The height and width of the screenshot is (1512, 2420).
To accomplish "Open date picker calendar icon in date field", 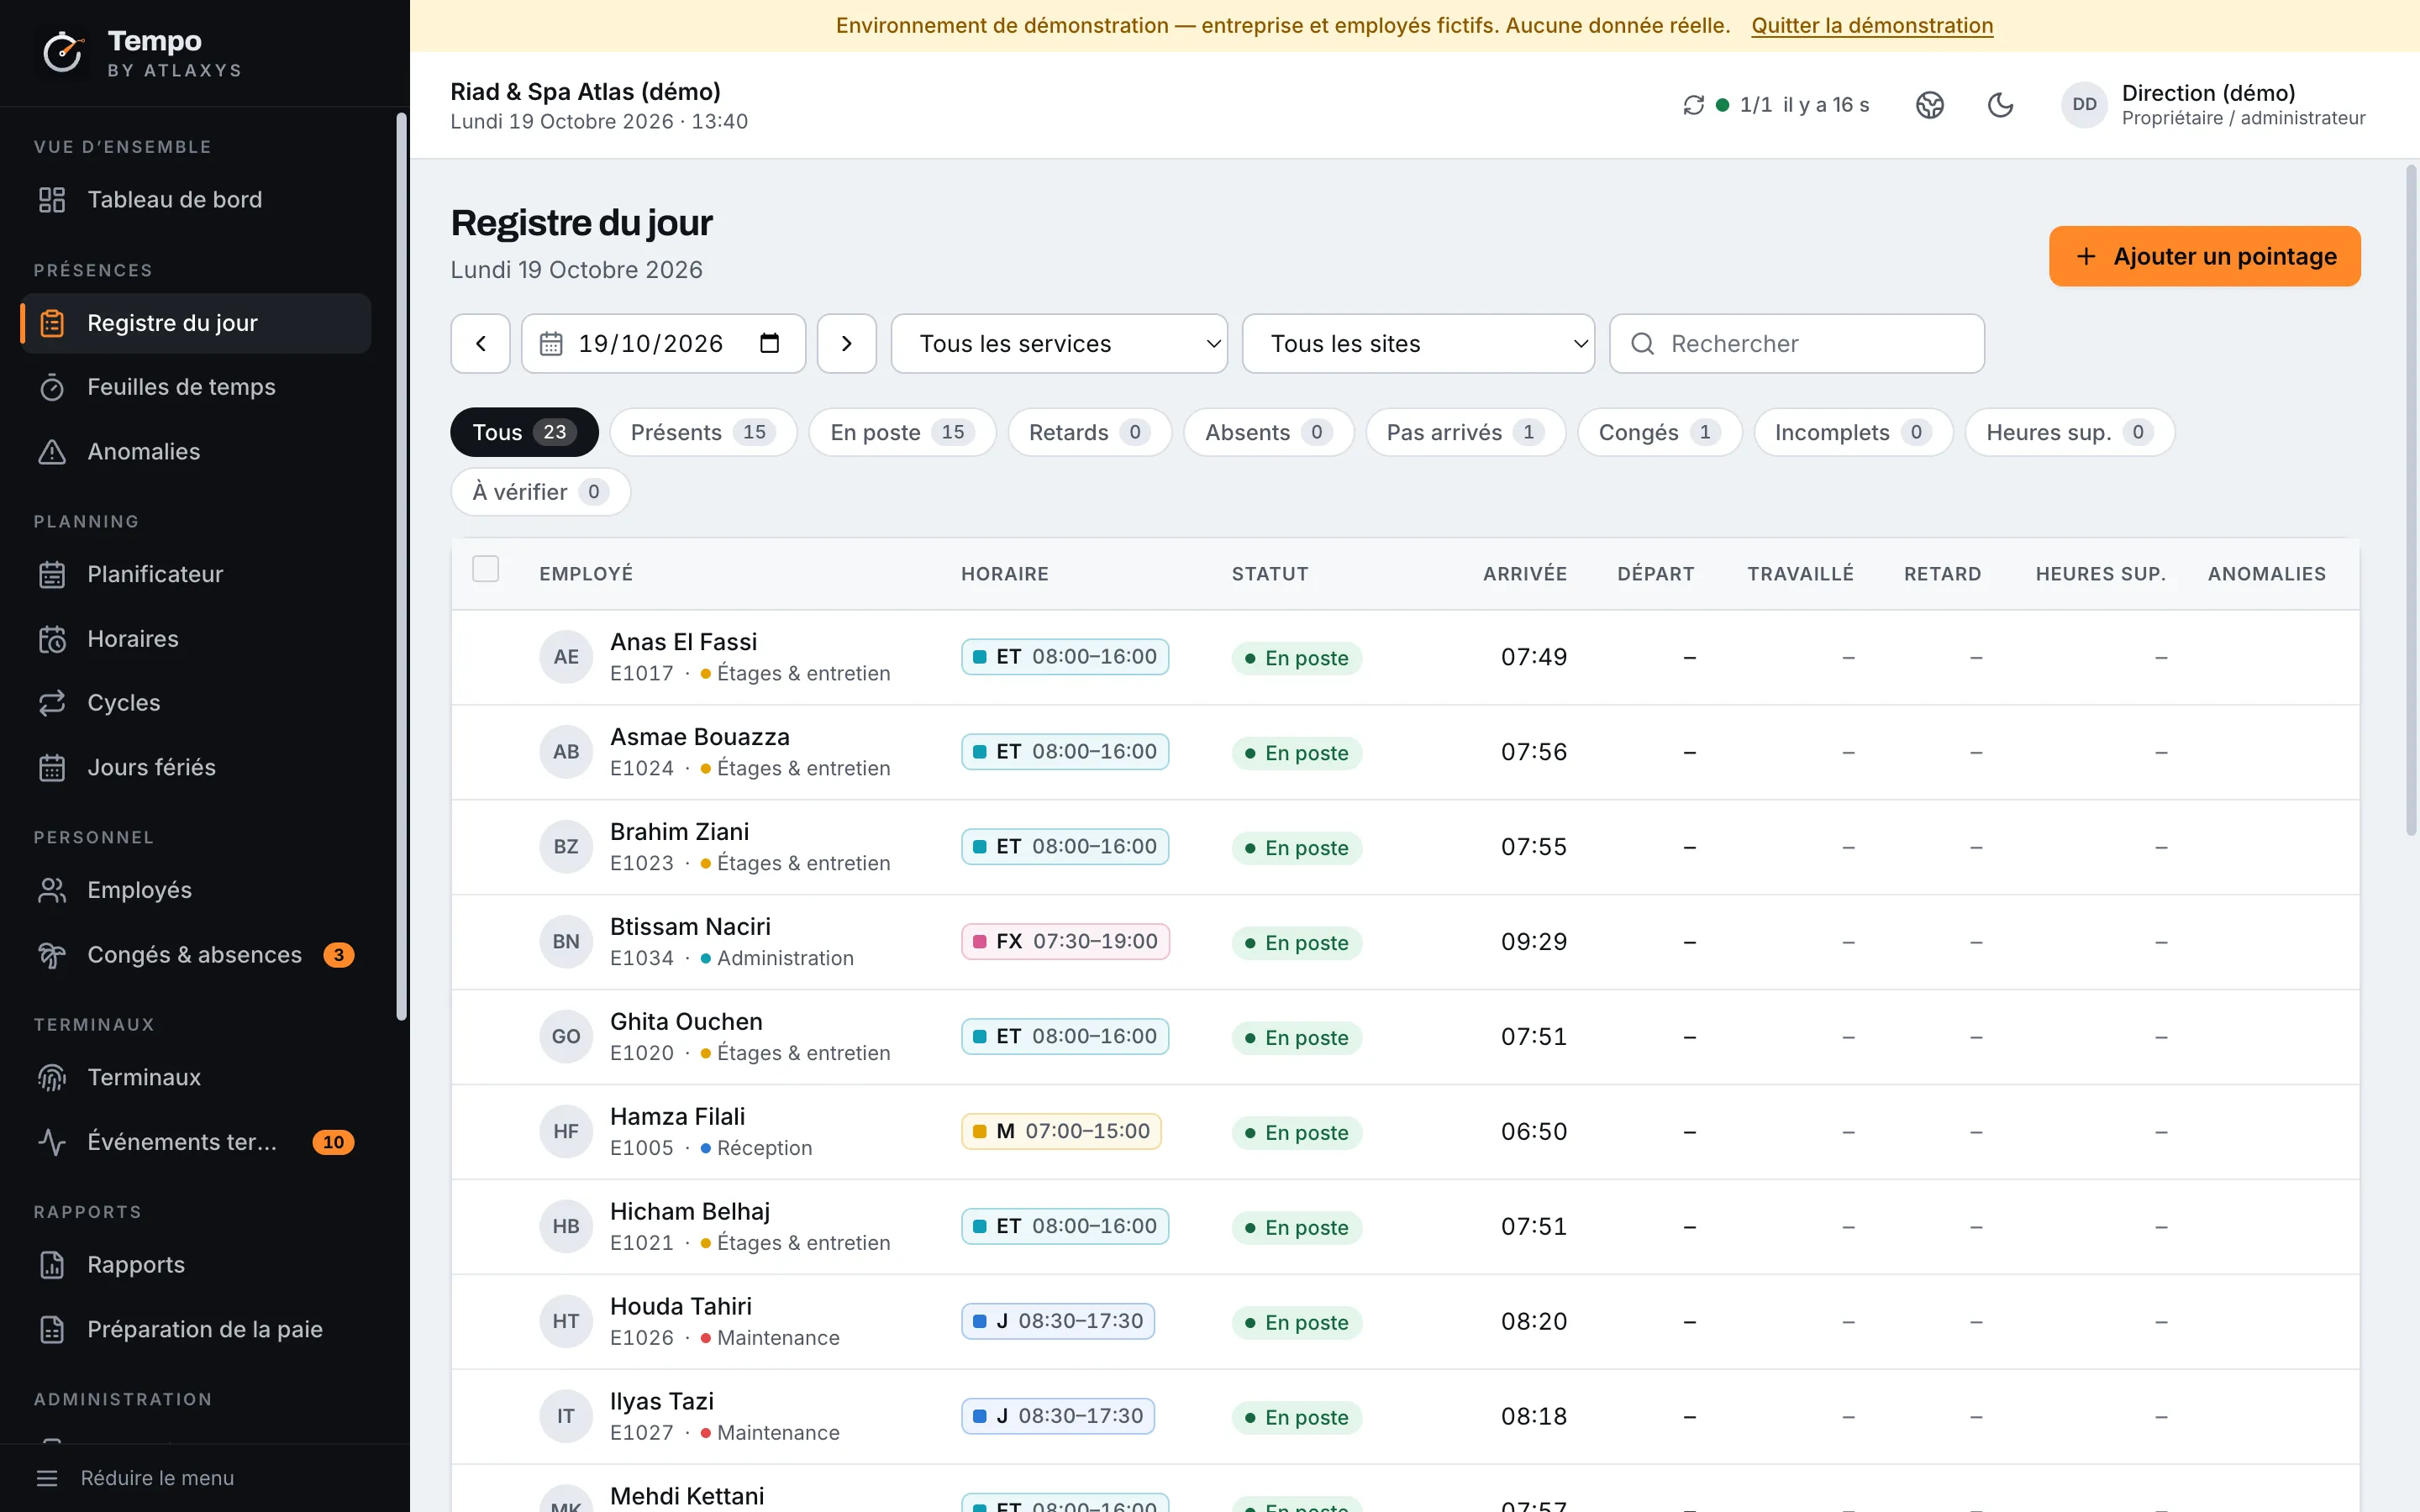I will (769, 344).
